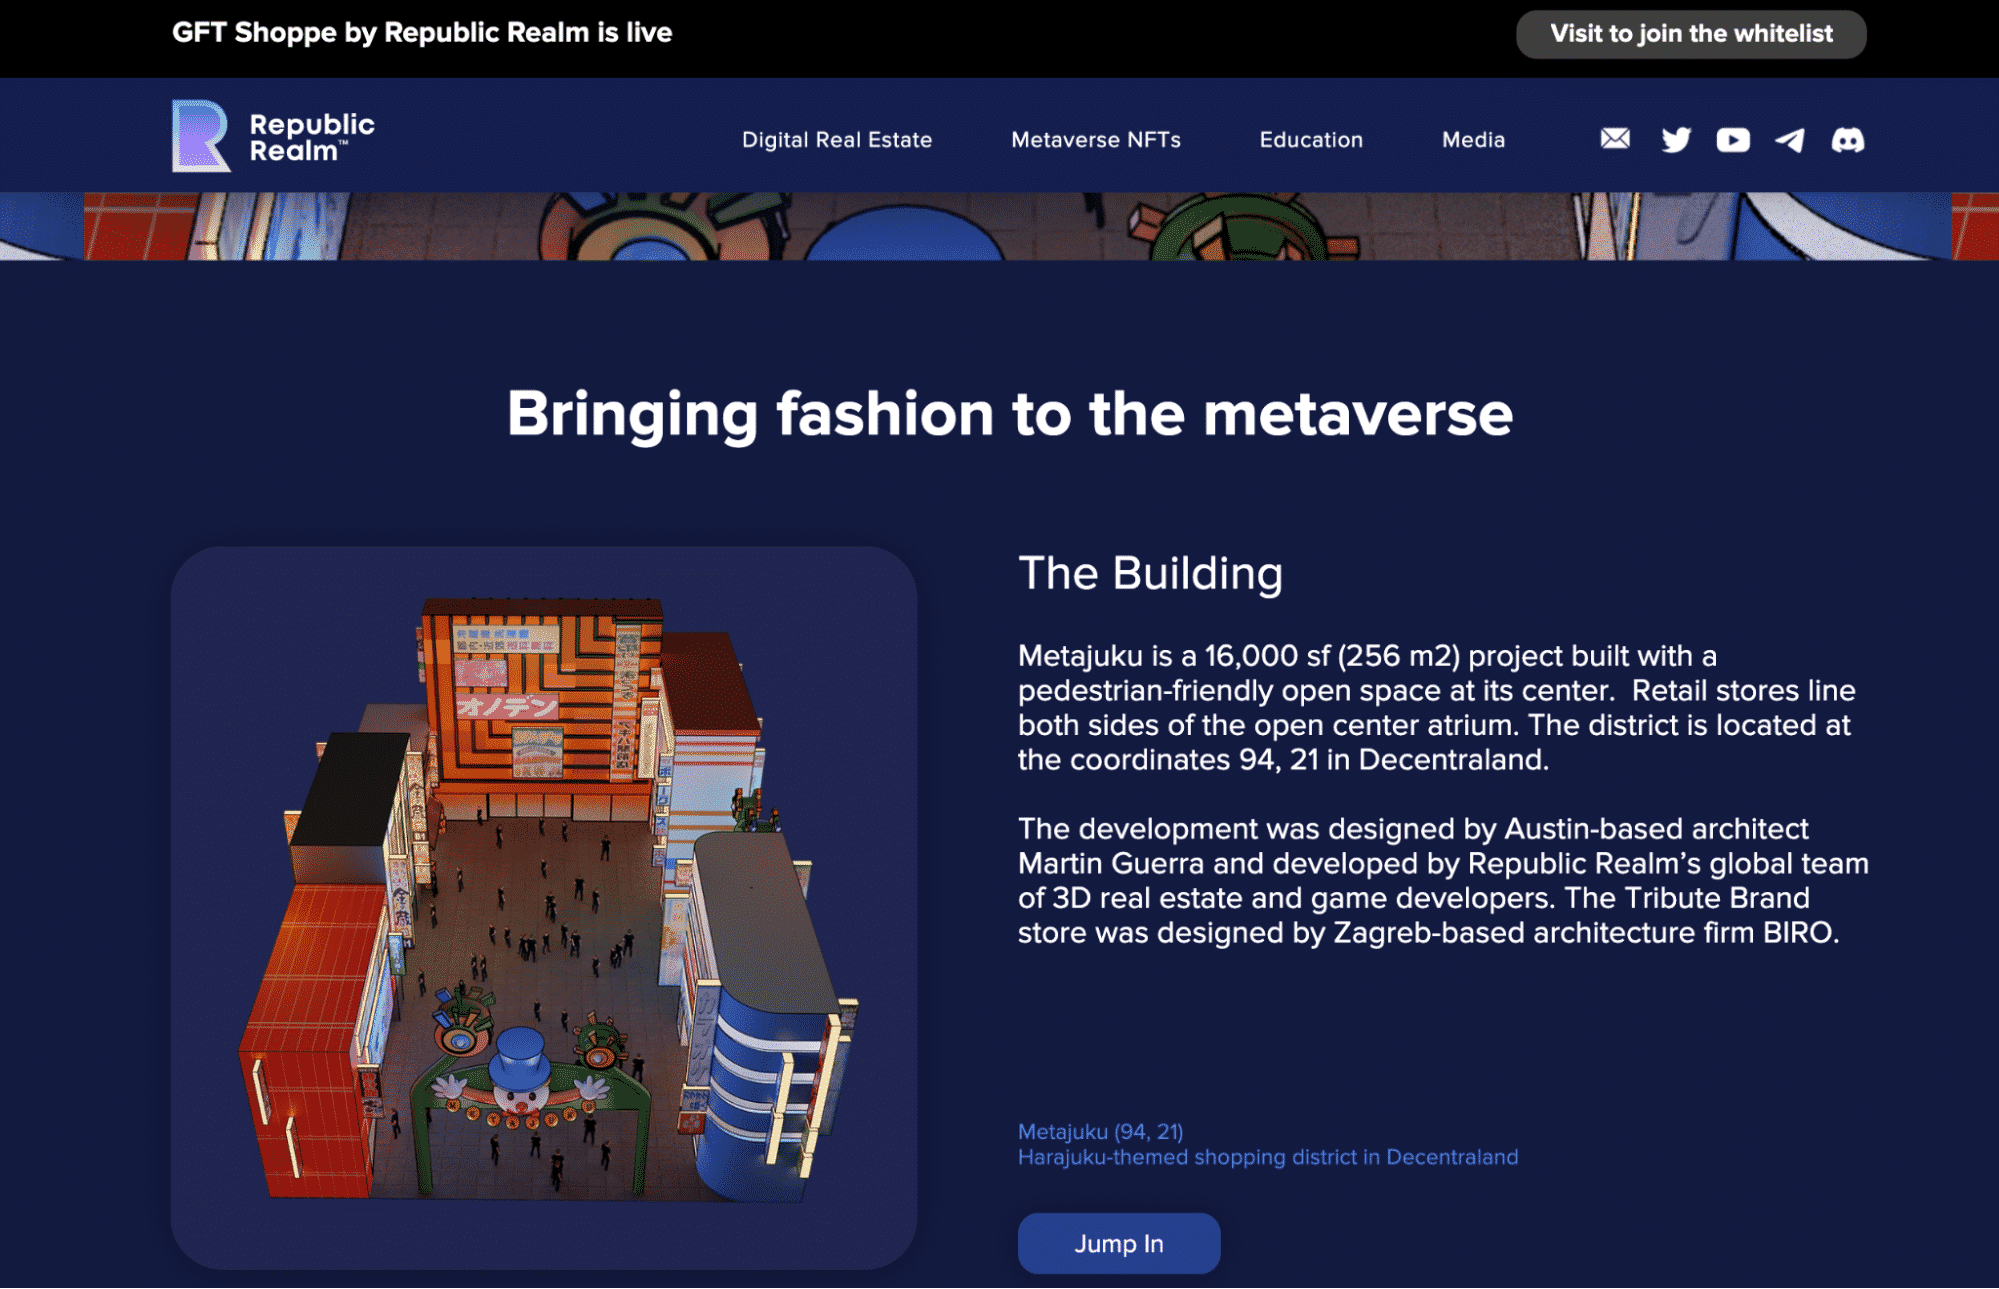This screenshot has height=1289, width=1999.
Task: Click the Metajuku building 3D render image
Action: click(544, 907)
